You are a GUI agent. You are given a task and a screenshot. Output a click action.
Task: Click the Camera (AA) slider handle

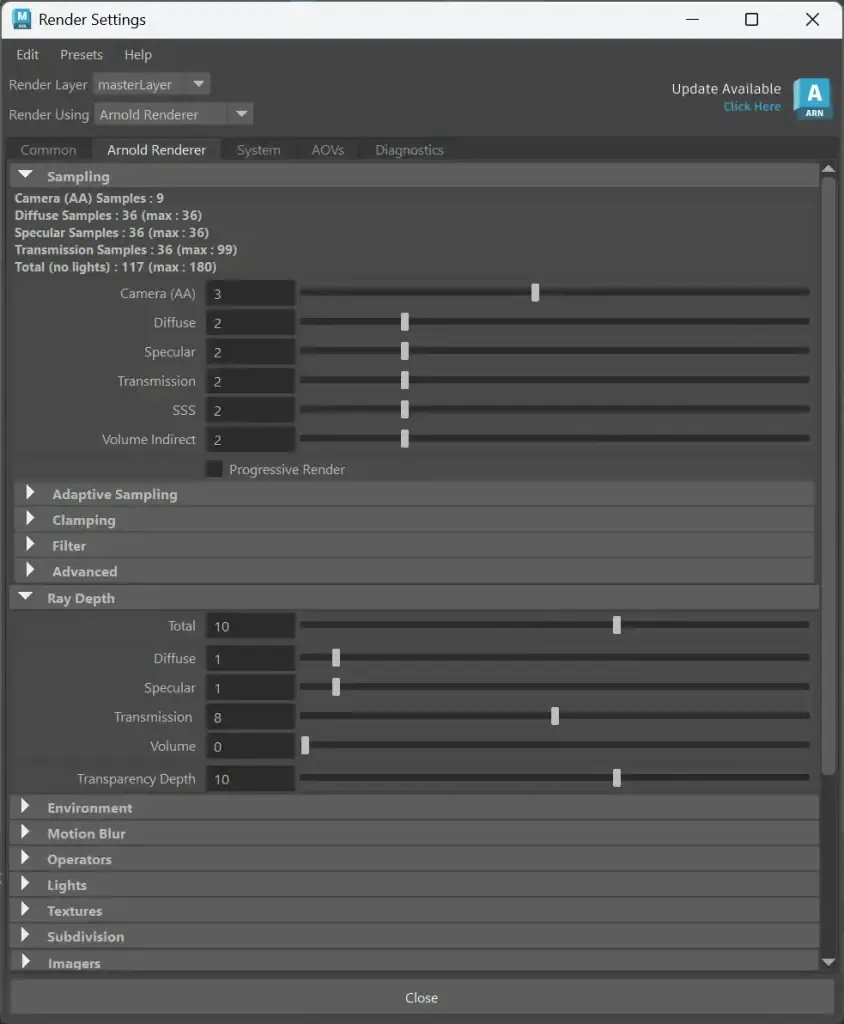(535, 293)
